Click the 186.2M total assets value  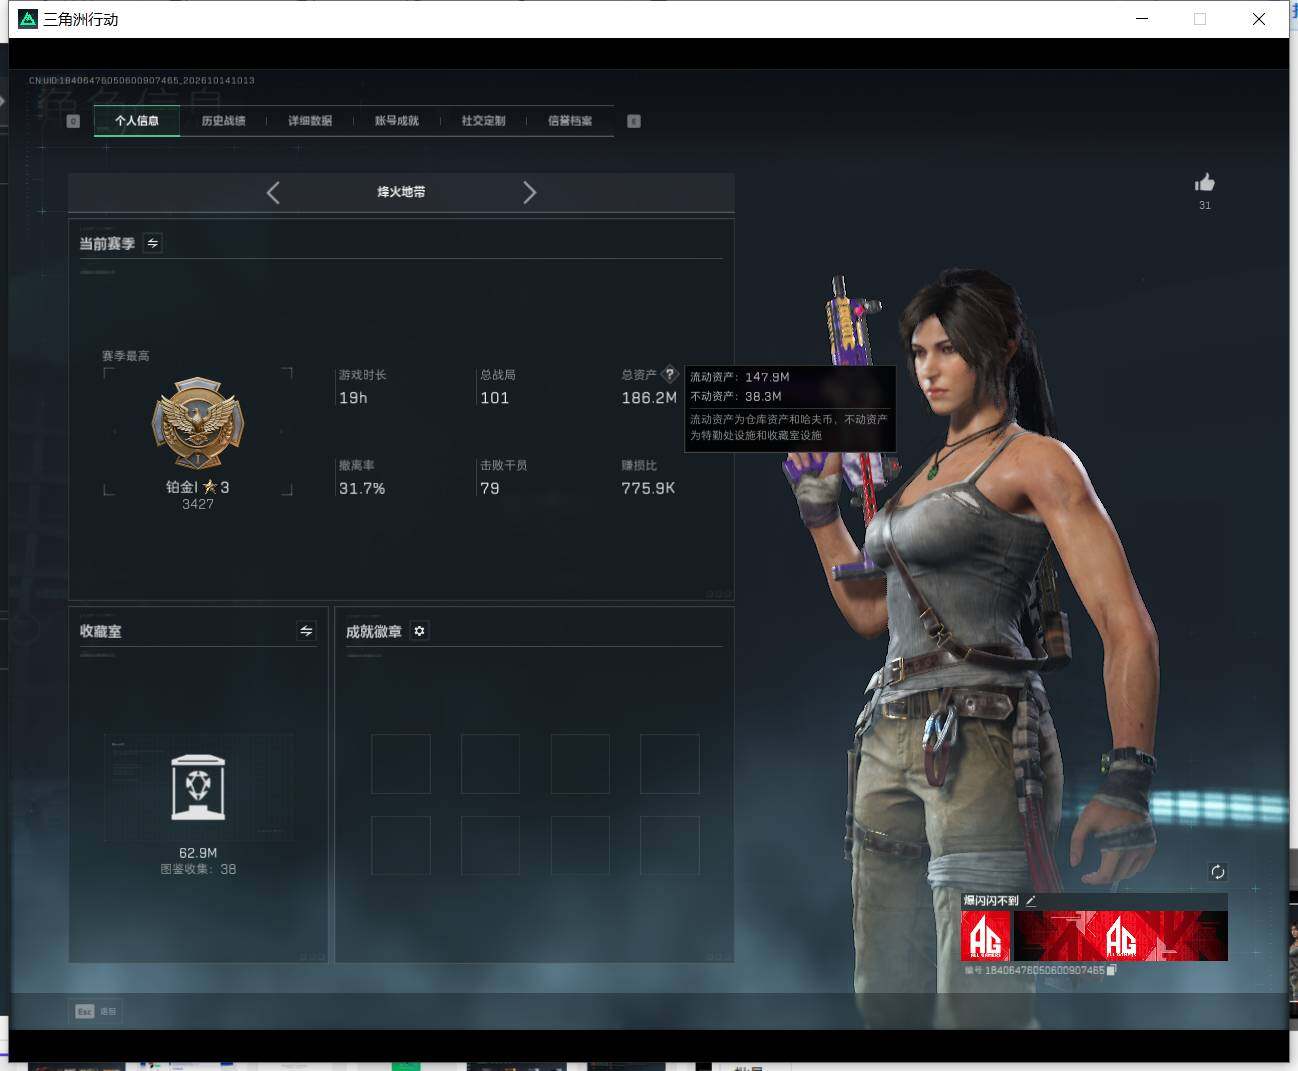[649, 398]
